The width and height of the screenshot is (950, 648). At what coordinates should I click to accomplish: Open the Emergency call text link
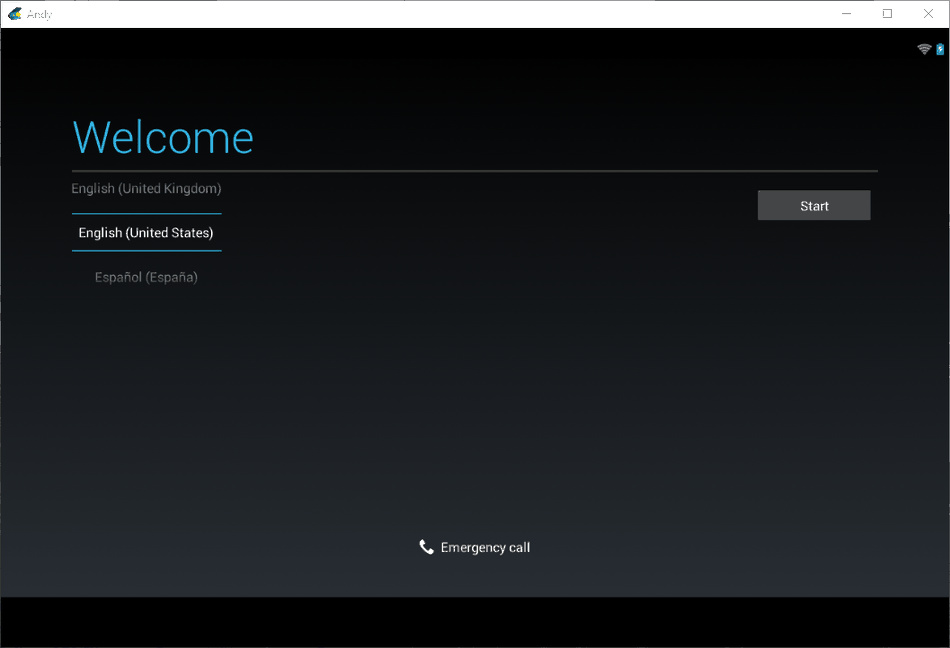[x=485, y=547]
